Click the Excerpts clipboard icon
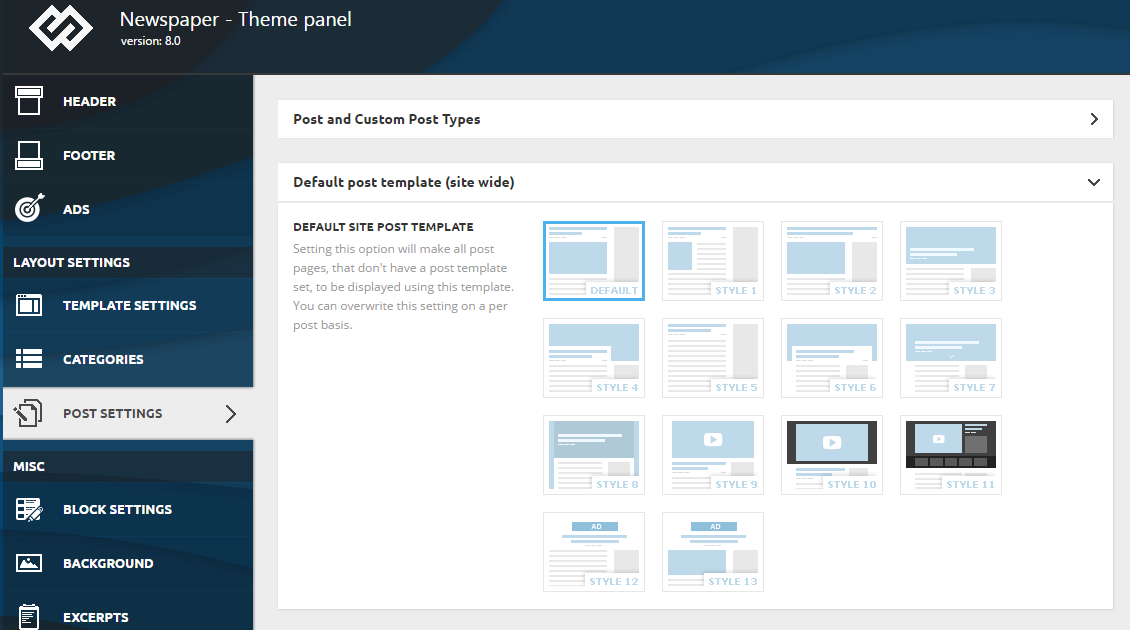This screenshot has width=1130, height=630. point(29,617)
